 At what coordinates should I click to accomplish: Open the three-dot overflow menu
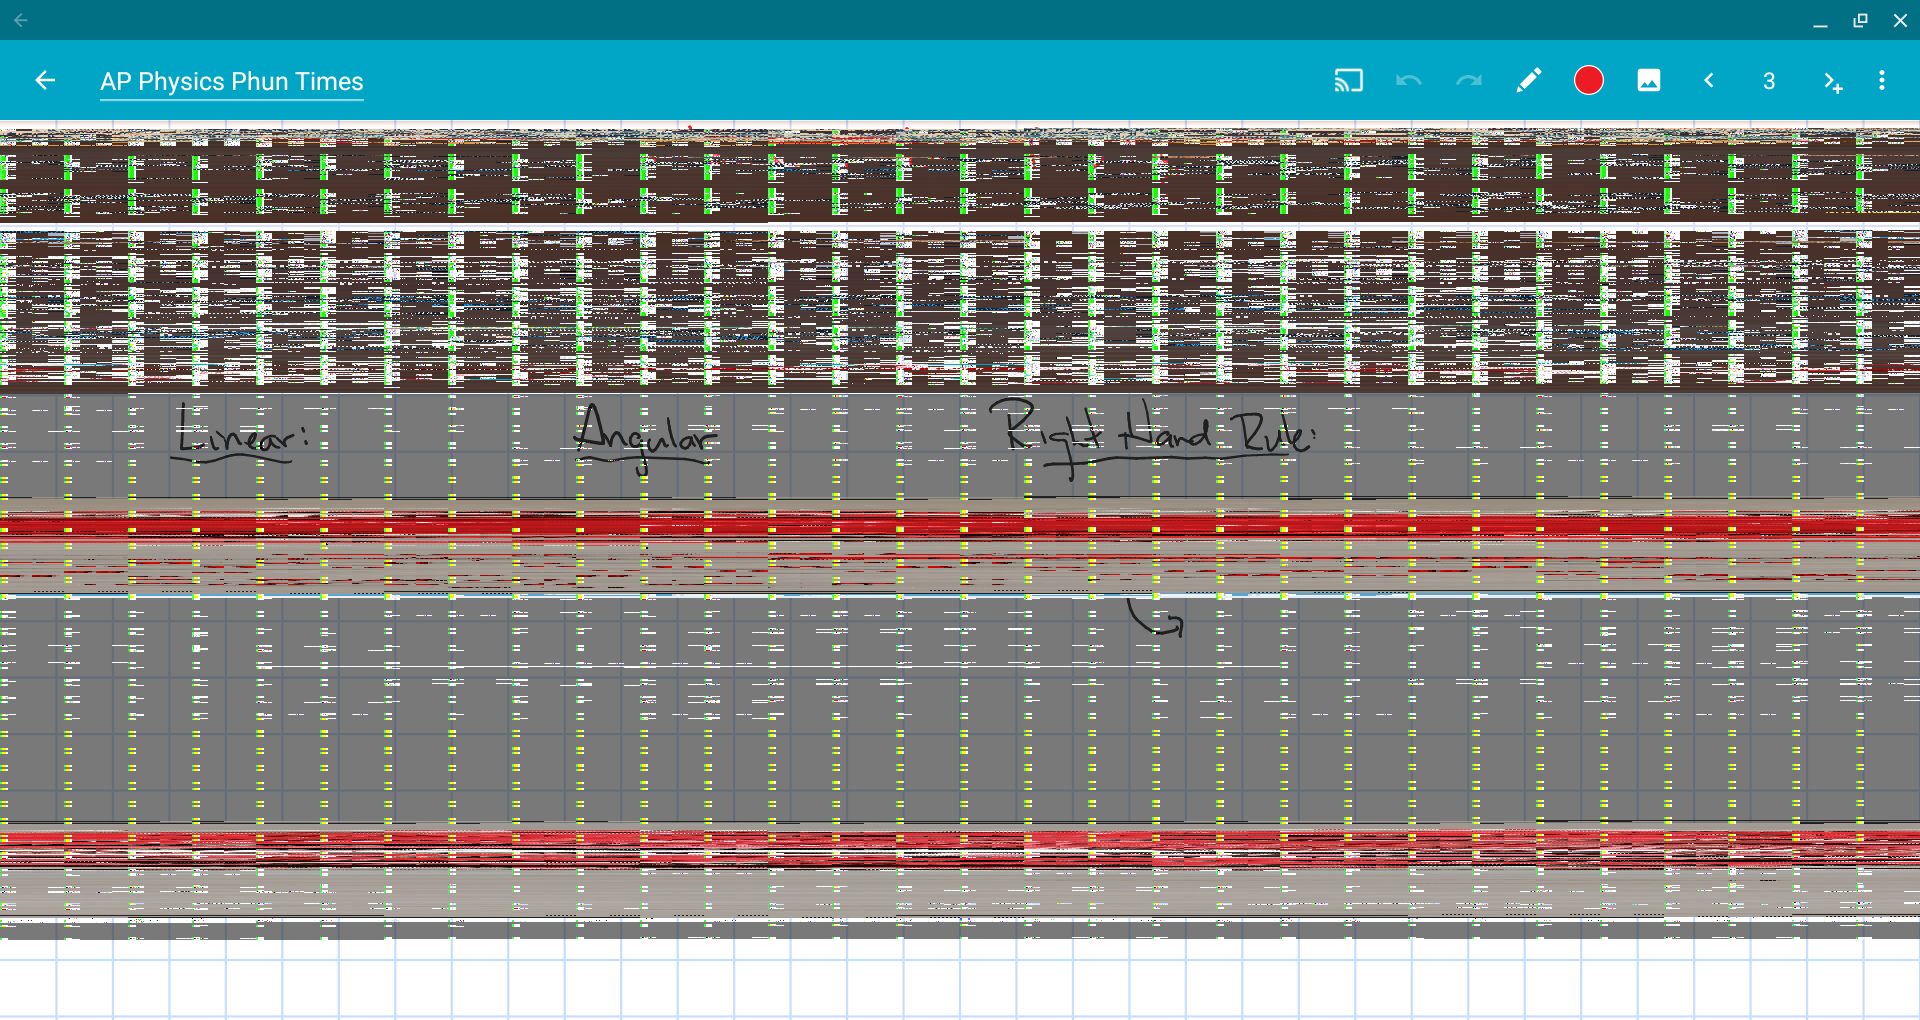pos(1882,80)
